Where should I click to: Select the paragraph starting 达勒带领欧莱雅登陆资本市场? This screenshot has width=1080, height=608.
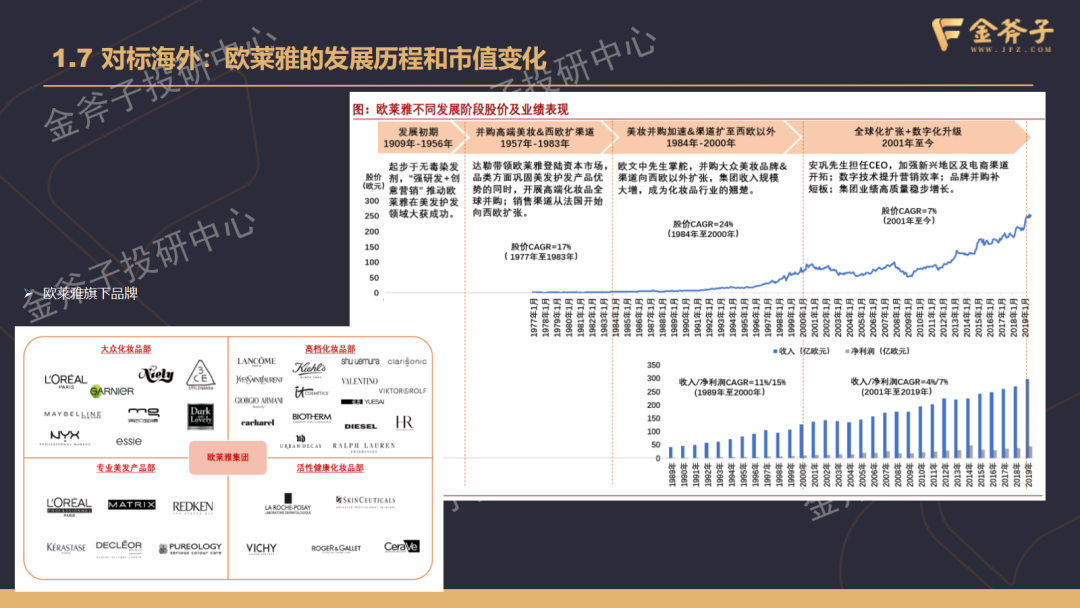point(540,189)
